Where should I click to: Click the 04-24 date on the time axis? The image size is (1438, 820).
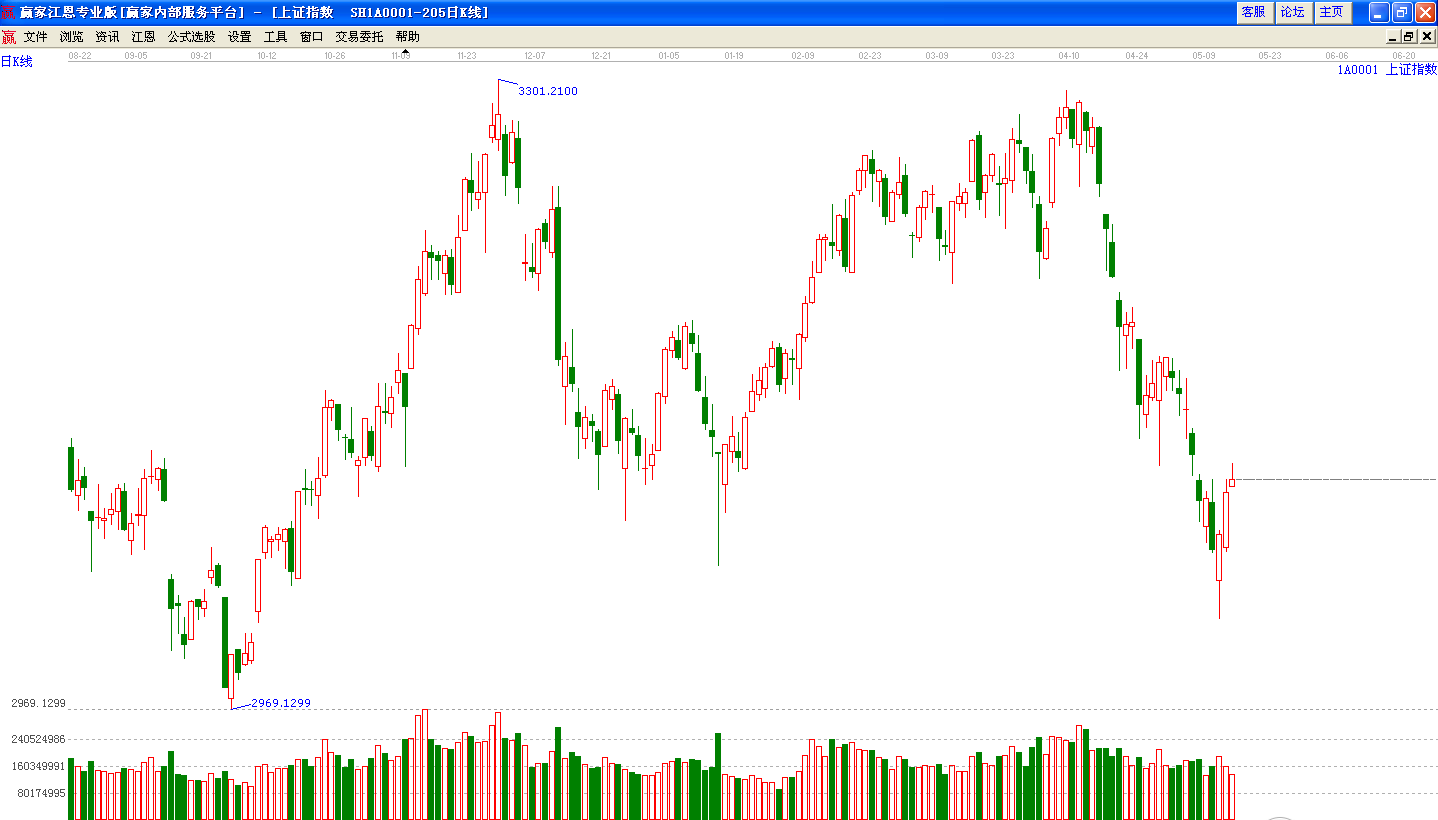point(1136,56)
